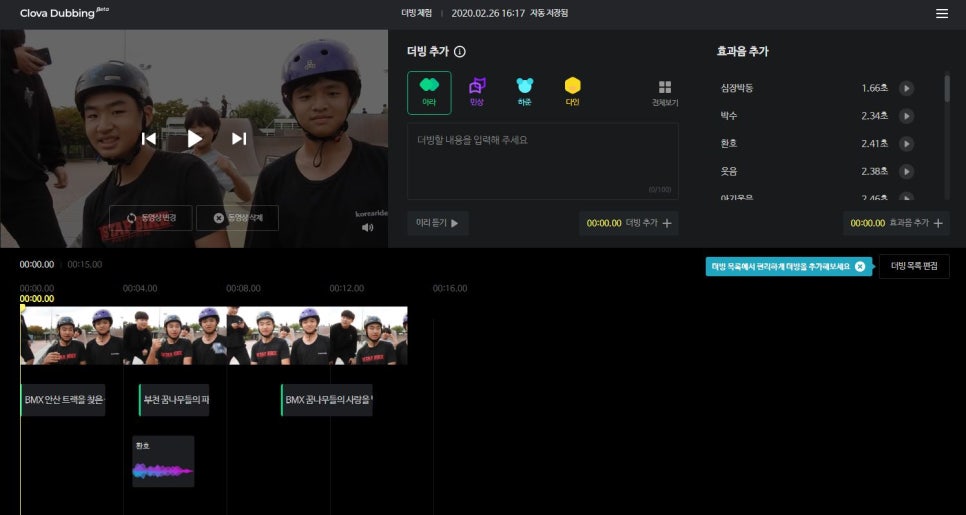Image resolution: width=966 pixels, height=515 pixels.
Task: Click the 더빙체험 project title
Action: click(417, 13)
